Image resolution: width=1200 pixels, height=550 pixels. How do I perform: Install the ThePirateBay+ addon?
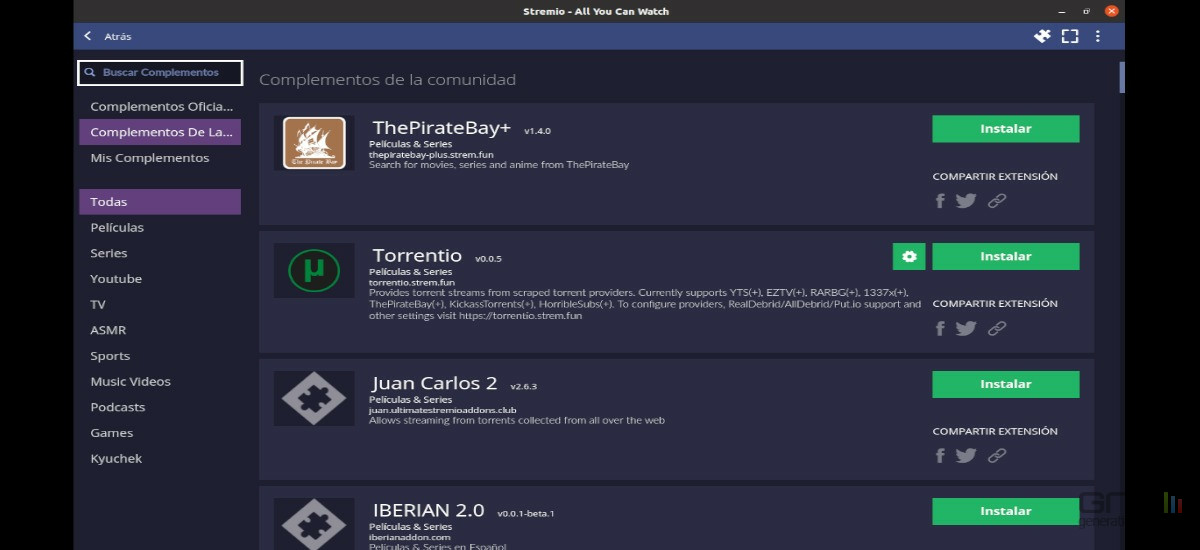point(1006,129)
